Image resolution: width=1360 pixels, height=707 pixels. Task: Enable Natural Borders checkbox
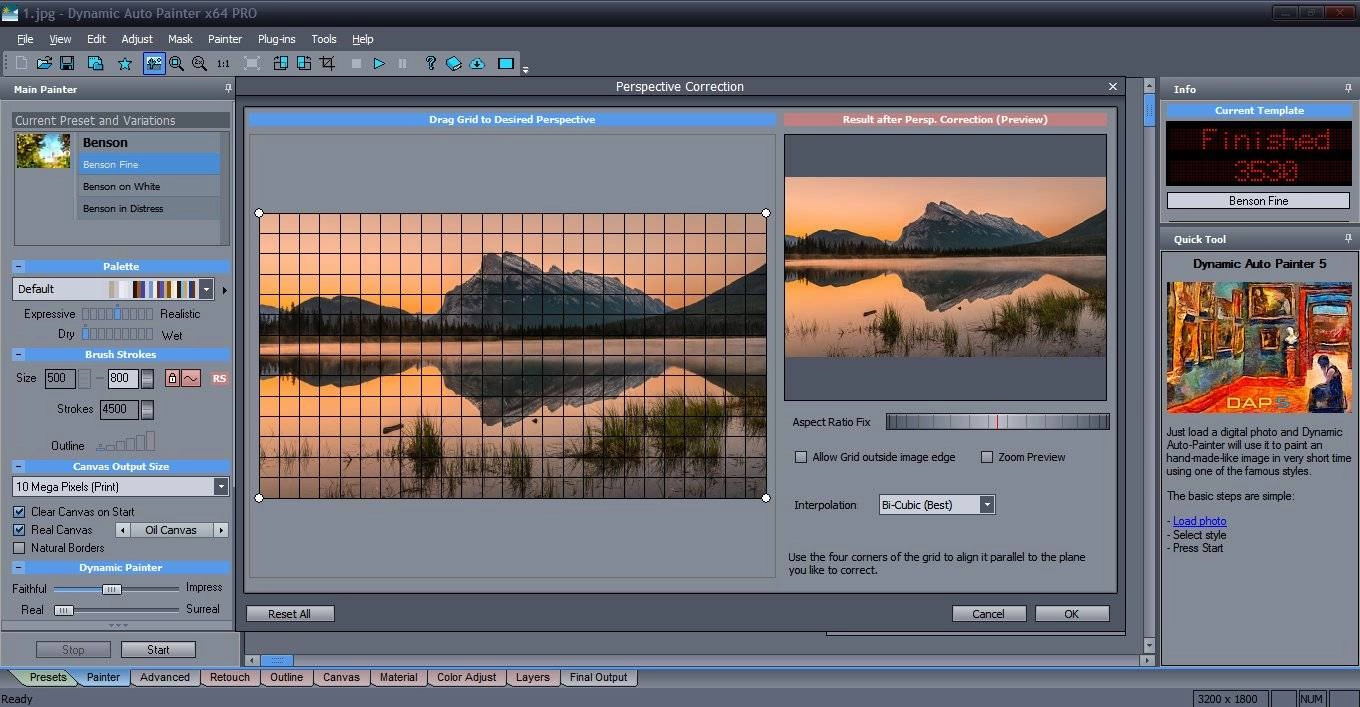click(19, 548)
